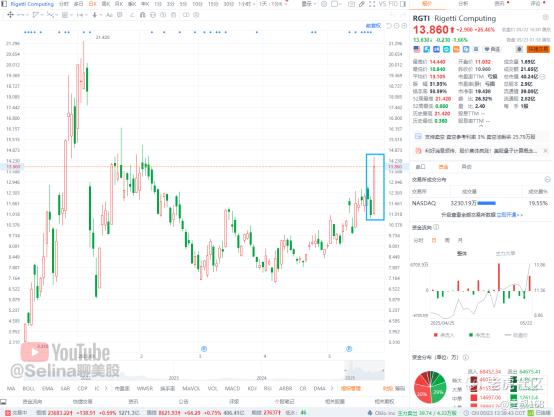The height and width of the screenshot is (417, 554).
Task: Select the crosshair move tool
Action: [x=10, y=15]
